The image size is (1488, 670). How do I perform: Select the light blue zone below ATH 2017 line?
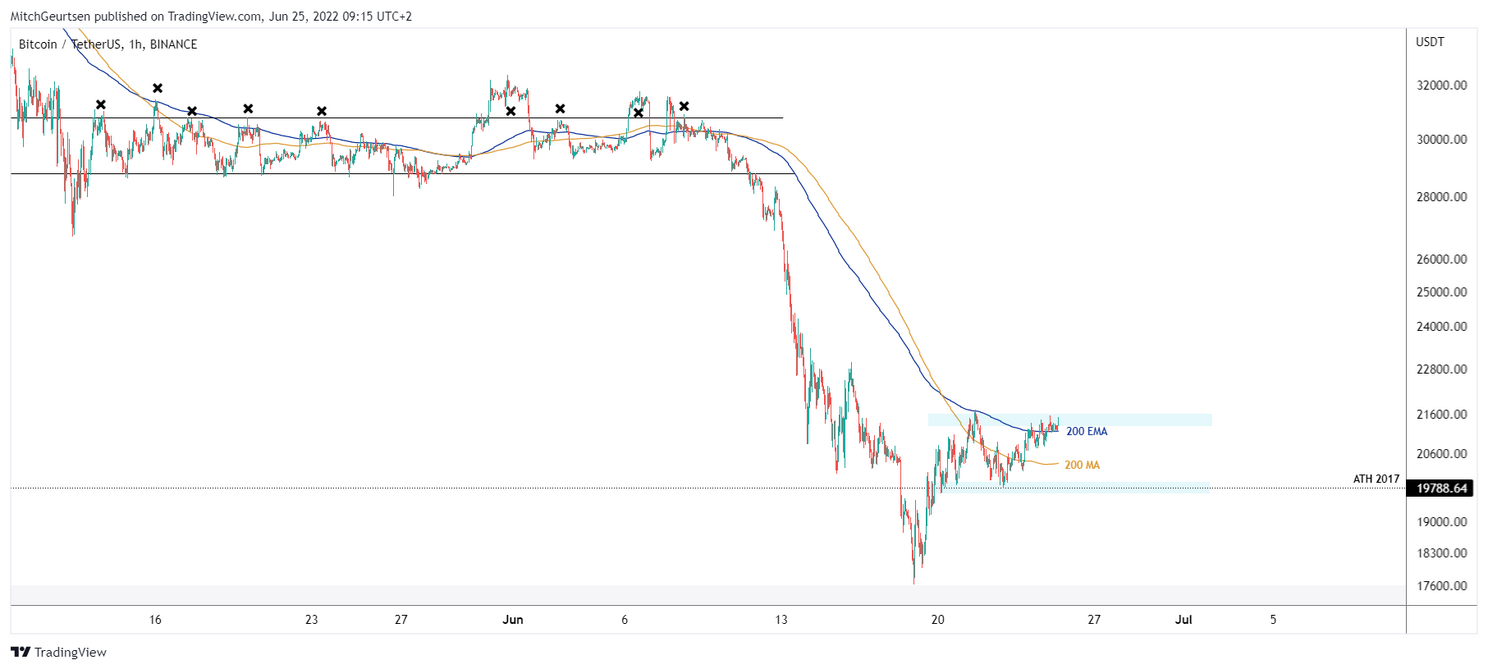click(x=1075, y=488)
